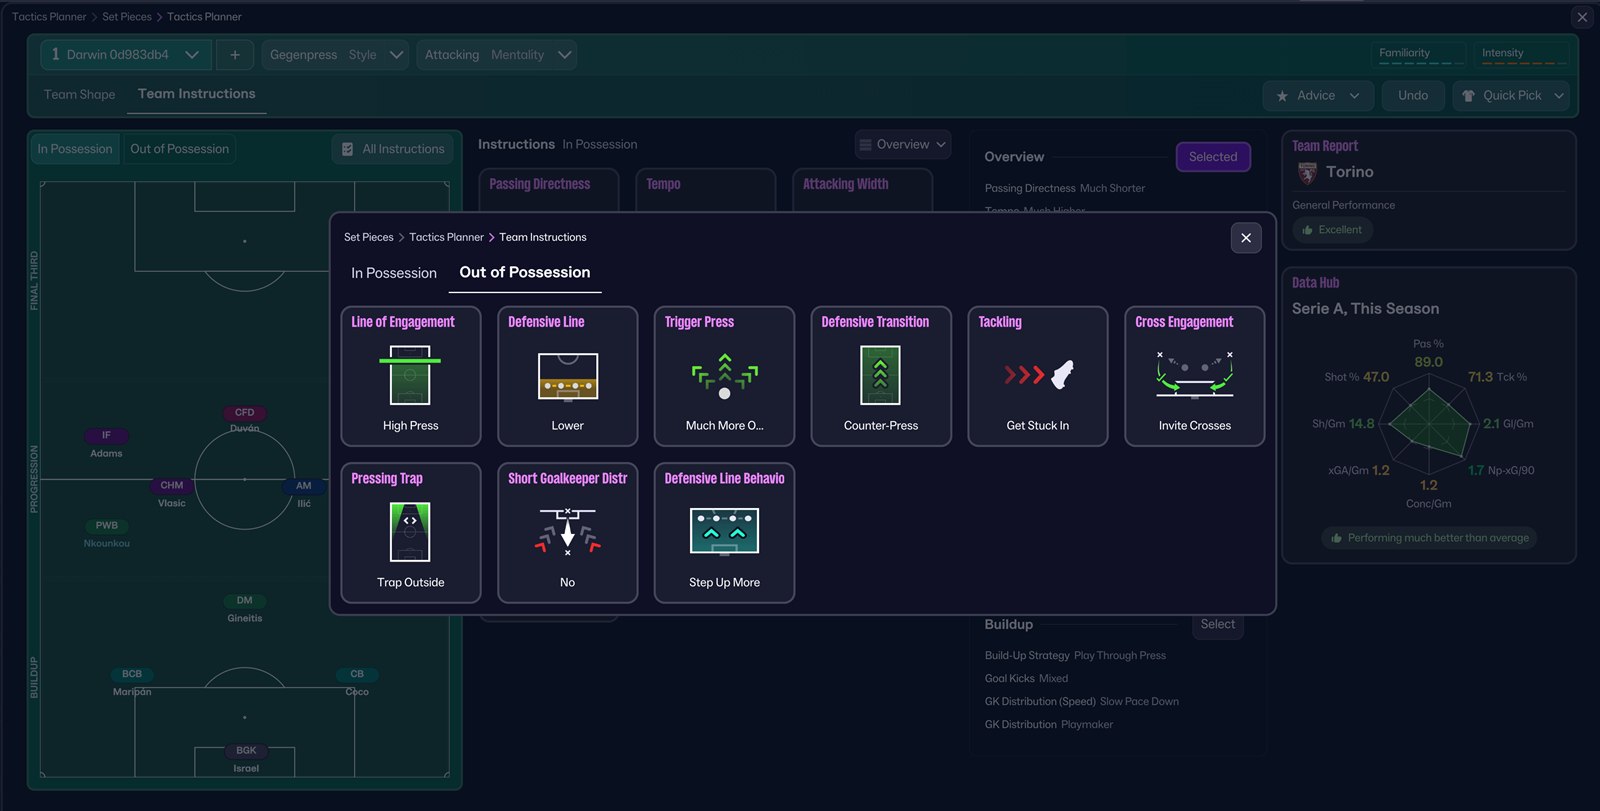1600x811 pixels.
Task: Open the Team Shape tab
Action: point(80,94)
